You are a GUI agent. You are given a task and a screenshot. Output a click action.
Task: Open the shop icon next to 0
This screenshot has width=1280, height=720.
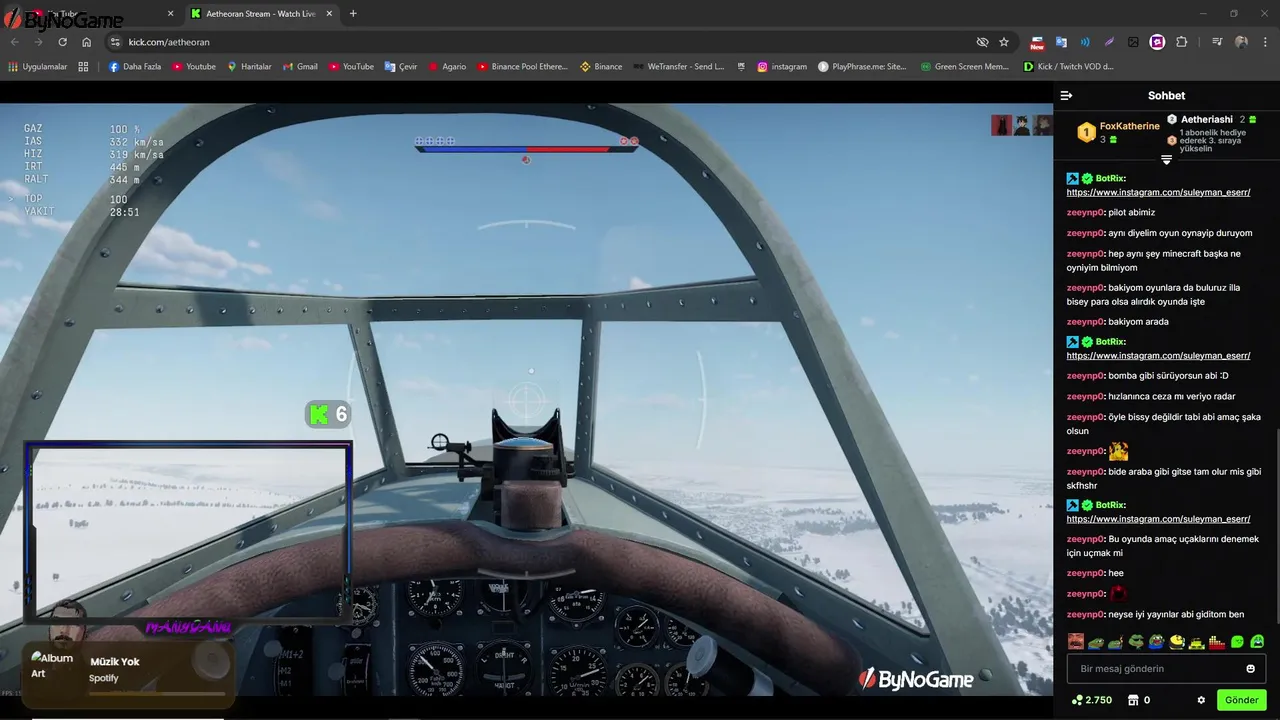[x=1133, y=700]
